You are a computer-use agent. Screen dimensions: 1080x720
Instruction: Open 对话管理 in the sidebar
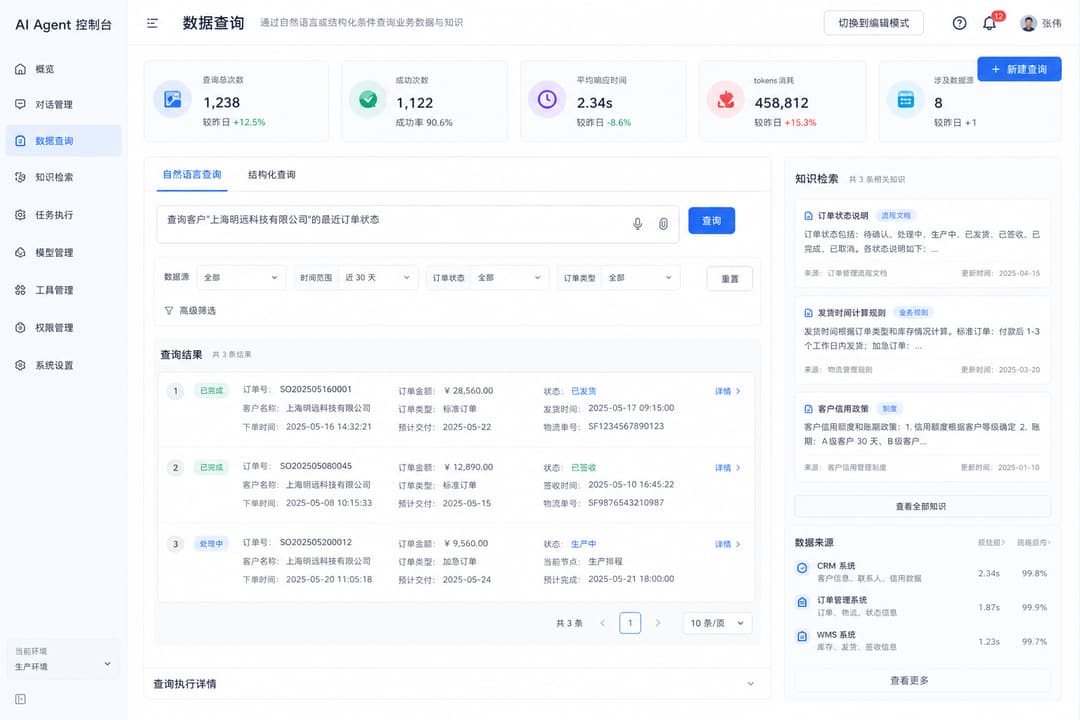point(63,105)
